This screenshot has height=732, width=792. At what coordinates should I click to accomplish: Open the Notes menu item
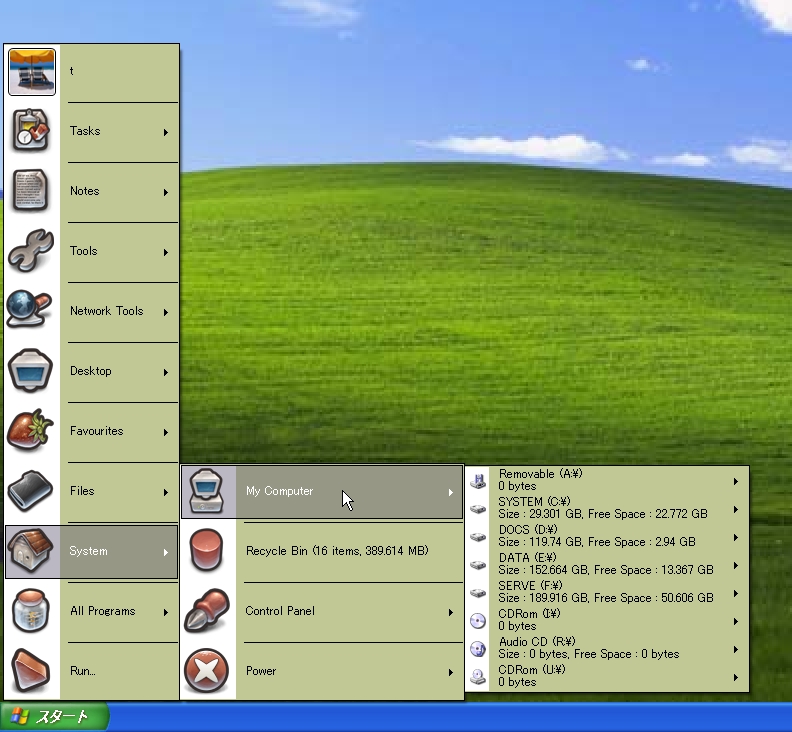(91, 191)
